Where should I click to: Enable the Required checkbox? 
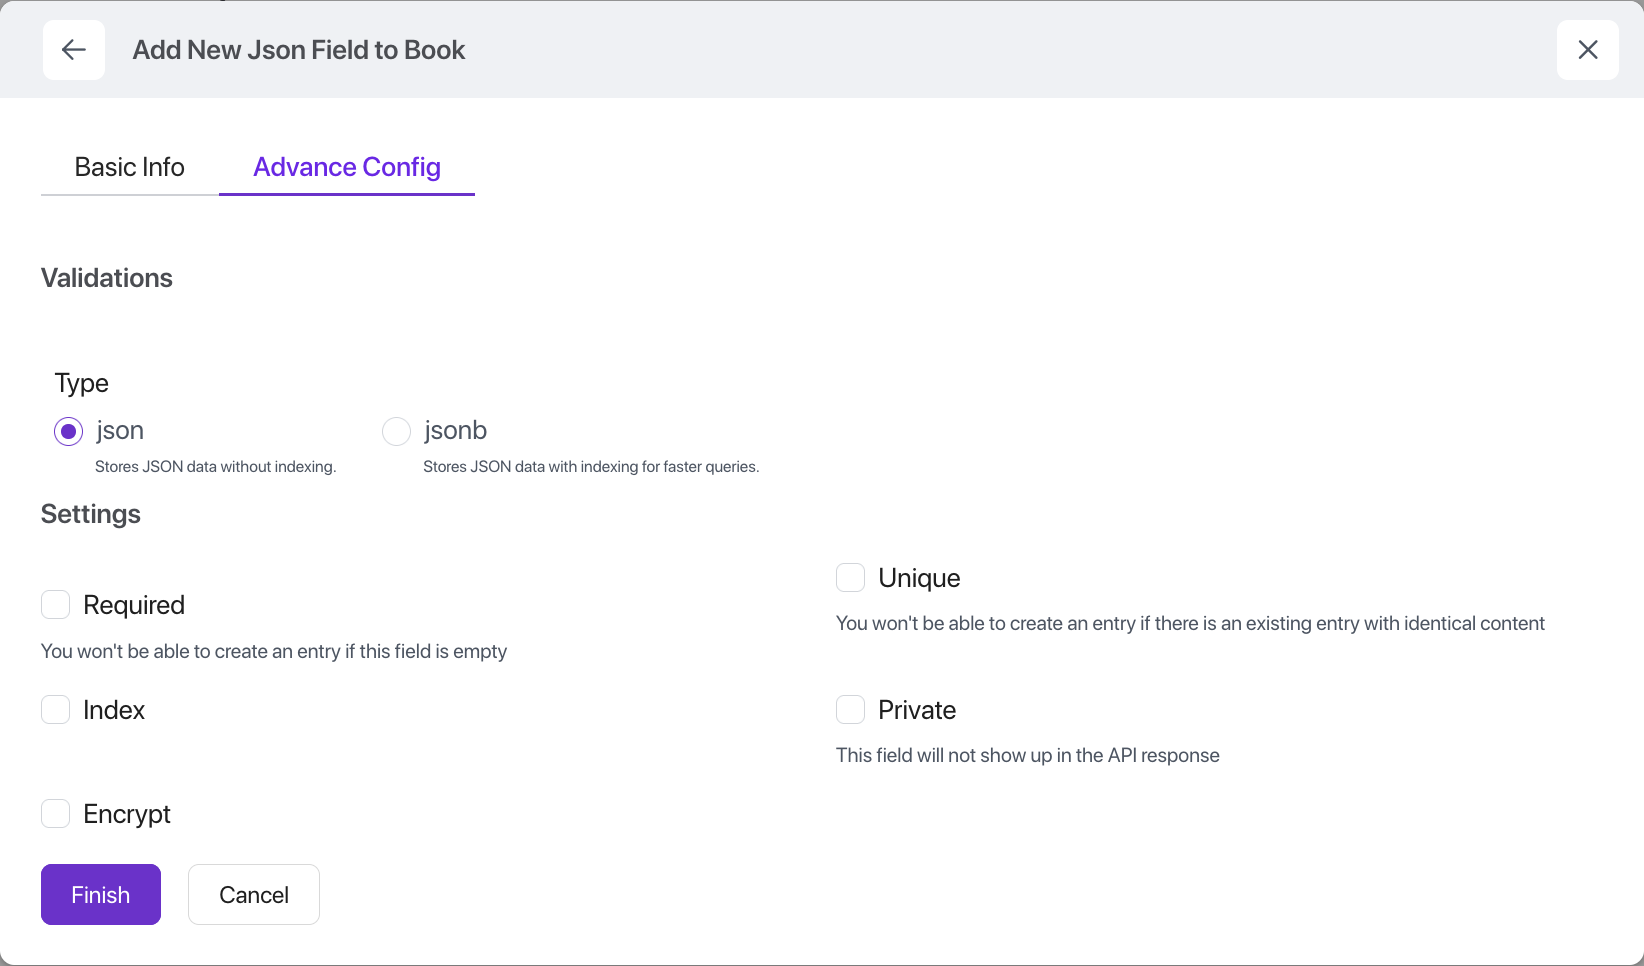(x=56, y=605)
